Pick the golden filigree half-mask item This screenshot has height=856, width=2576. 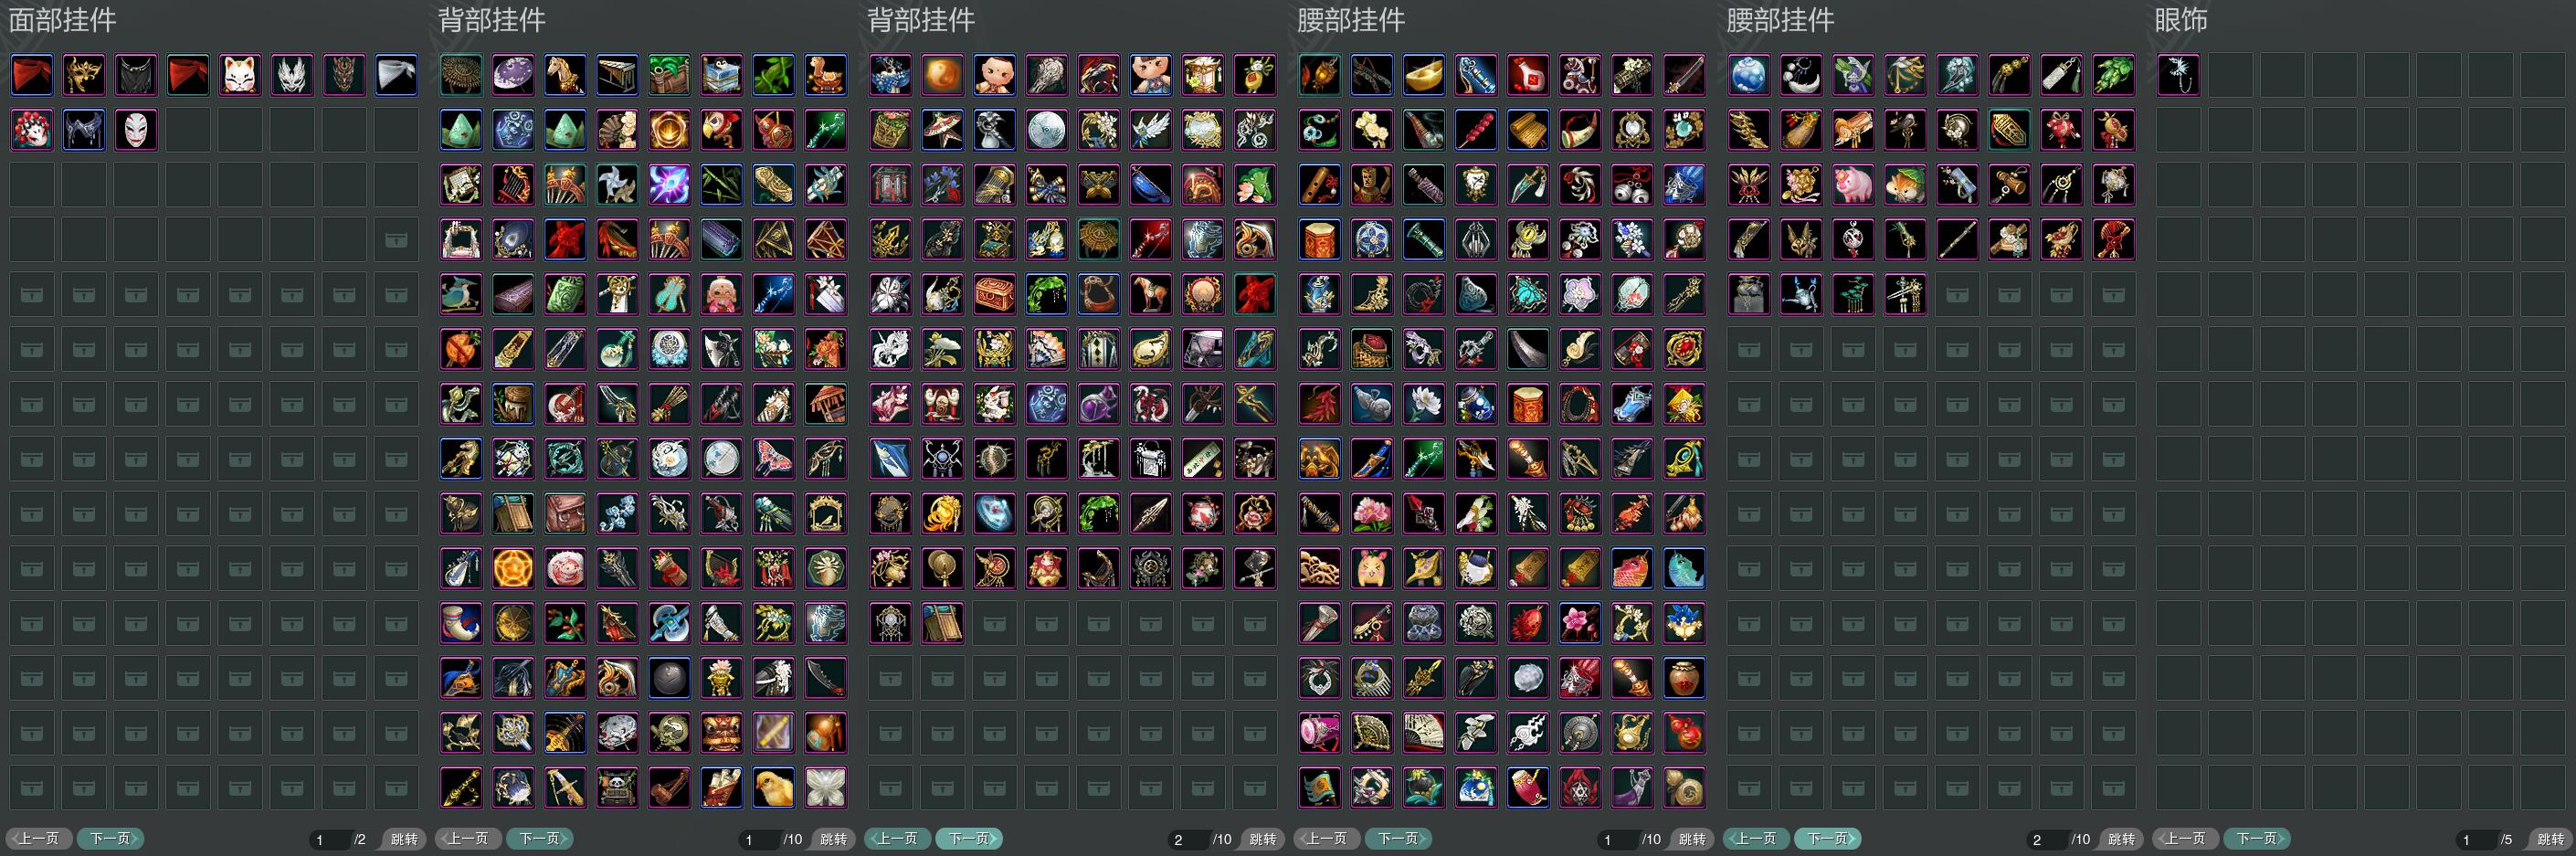point(84,75)
